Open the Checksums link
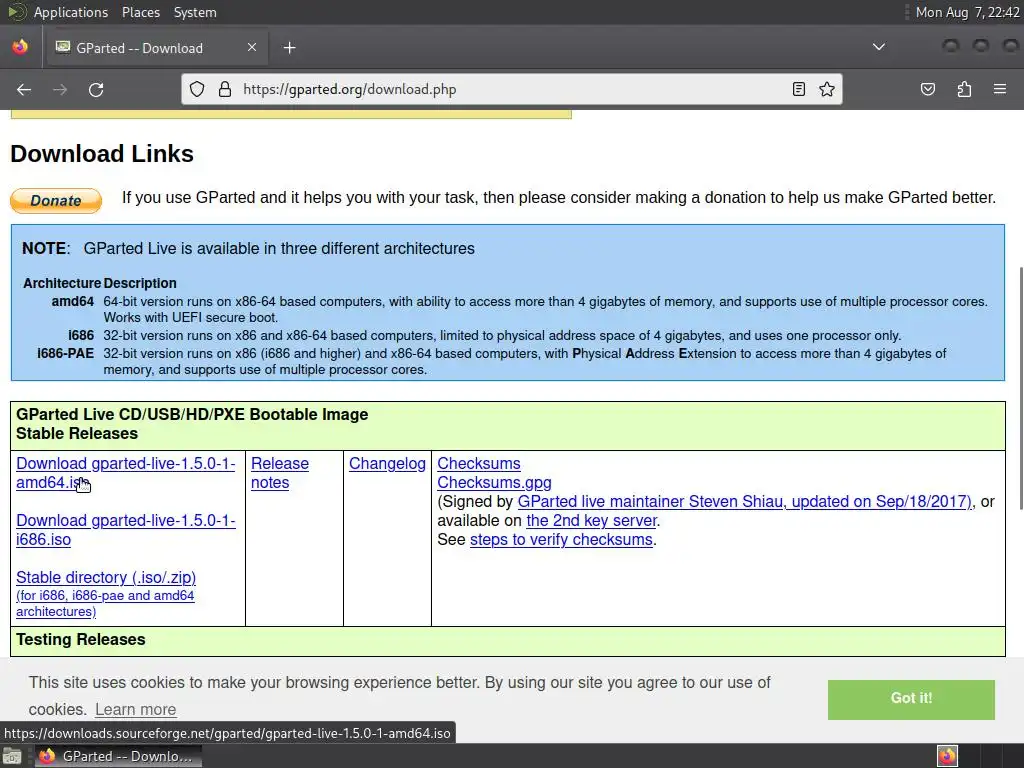Viewport: 1024px width, 768px height. (479, 464)
